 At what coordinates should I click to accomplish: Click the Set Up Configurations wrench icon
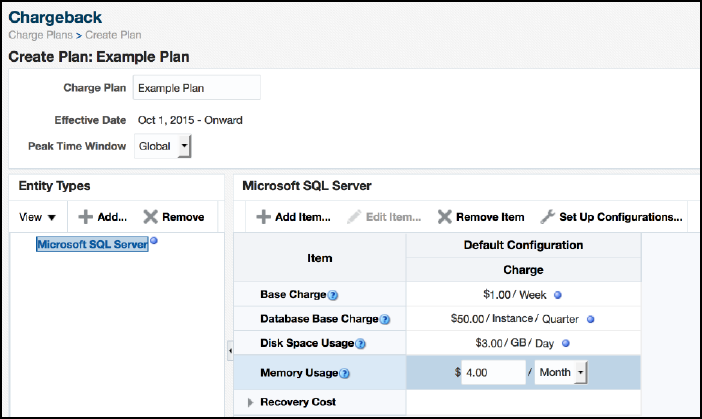pos(547,217)
